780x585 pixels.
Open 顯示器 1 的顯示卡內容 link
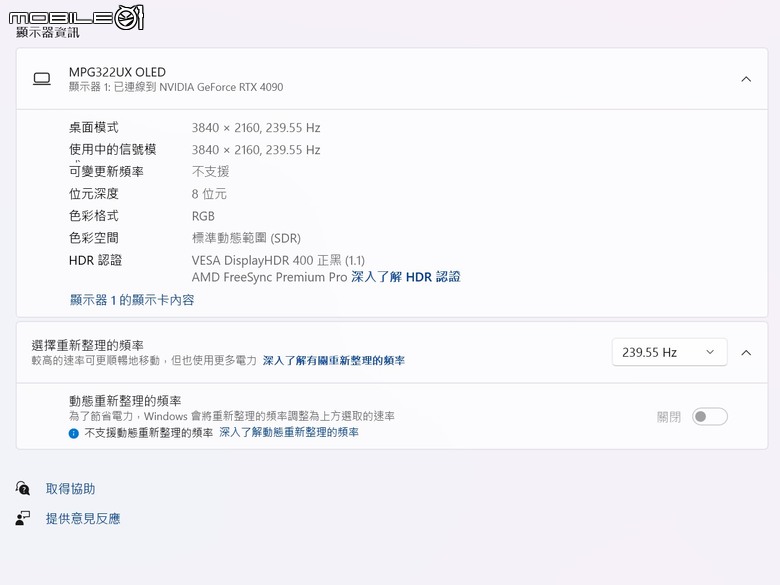coord(132,300)
